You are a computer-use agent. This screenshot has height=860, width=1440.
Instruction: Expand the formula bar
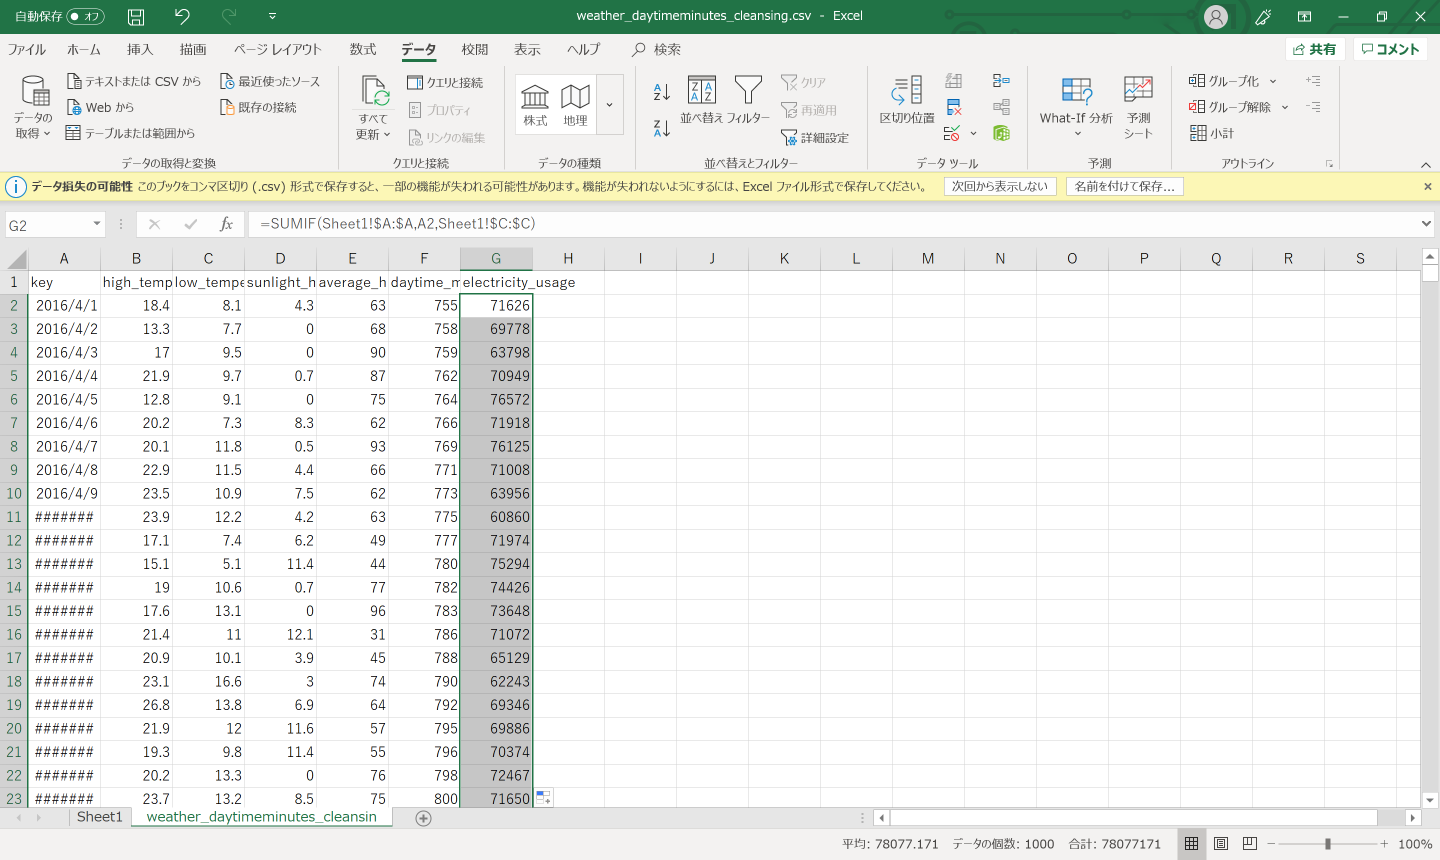pos(1427,224)
